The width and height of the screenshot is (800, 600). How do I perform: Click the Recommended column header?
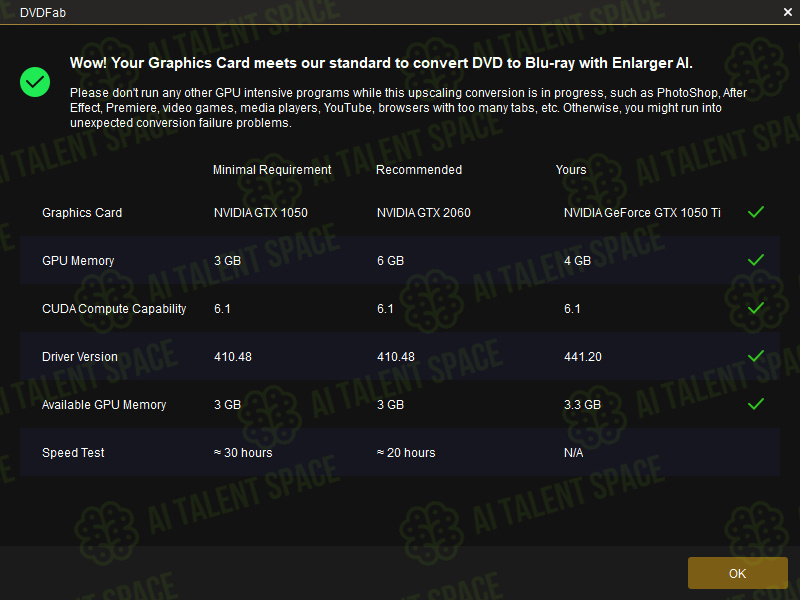tap(419, 170)
